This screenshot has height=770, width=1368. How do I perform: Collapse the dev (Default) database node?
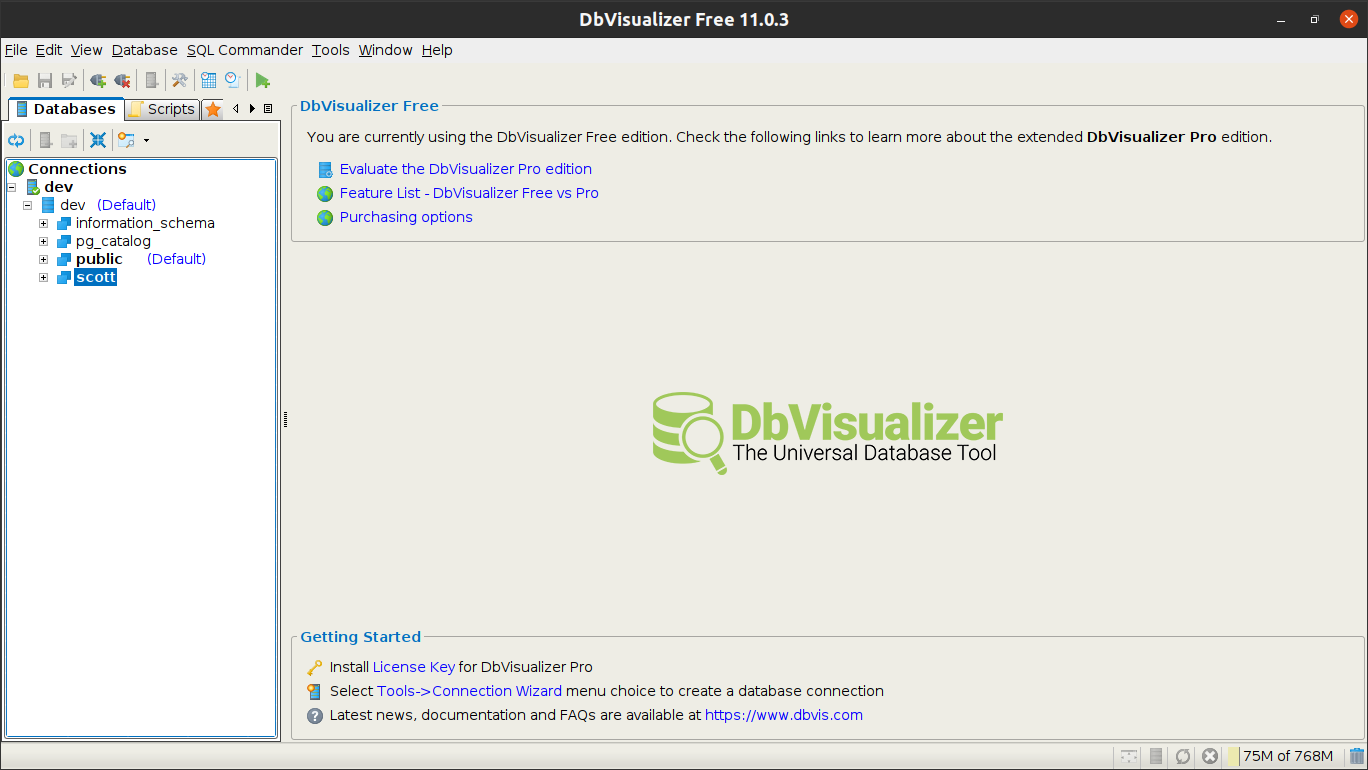pos(28,205)
